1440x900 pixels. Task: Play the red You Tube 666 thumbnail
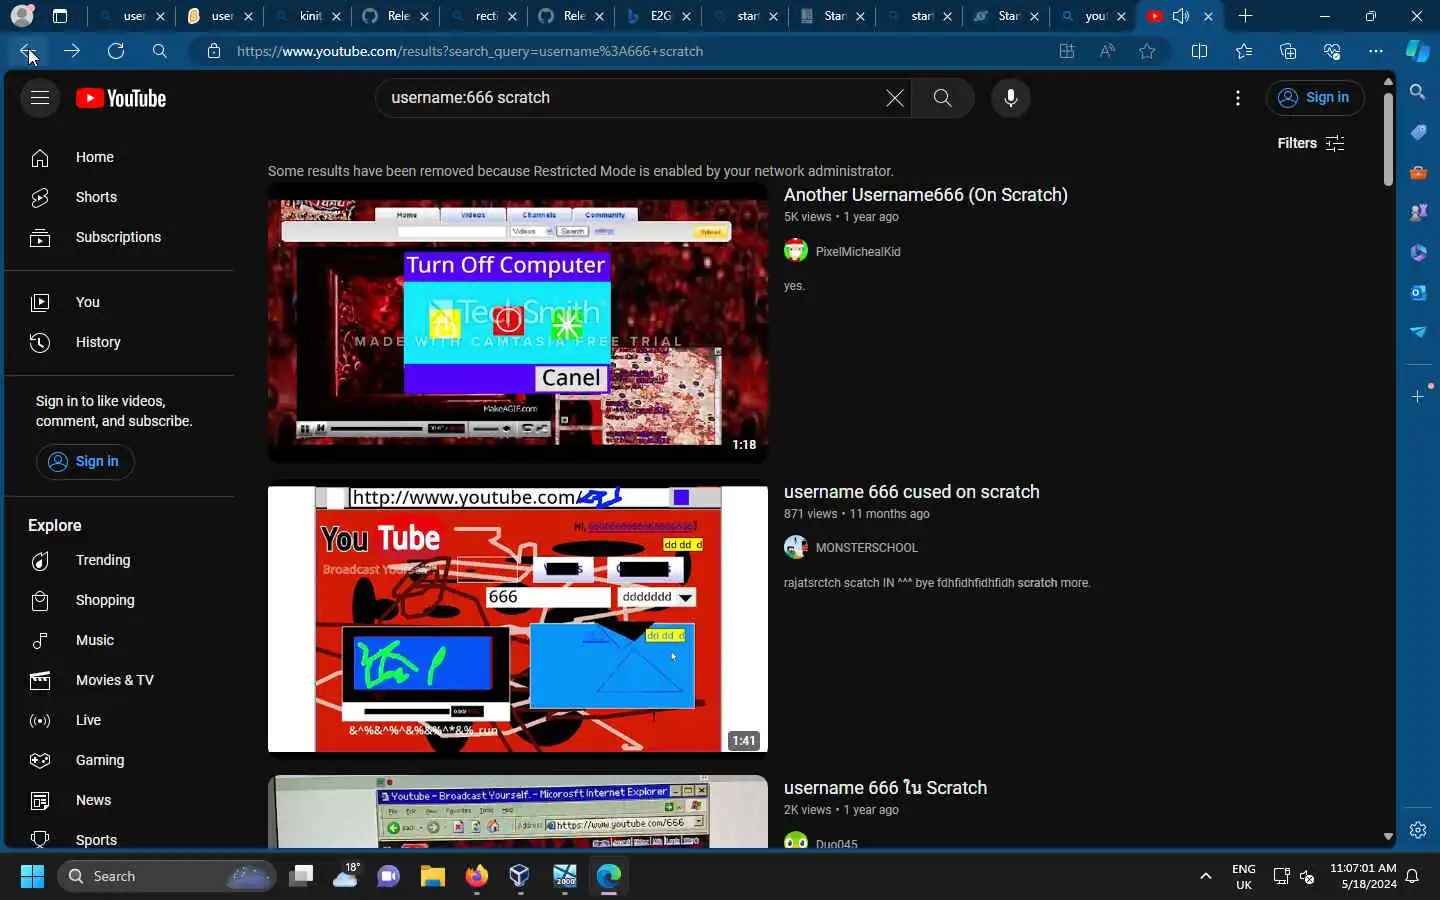pyautogui.click(x=518, y=619)
